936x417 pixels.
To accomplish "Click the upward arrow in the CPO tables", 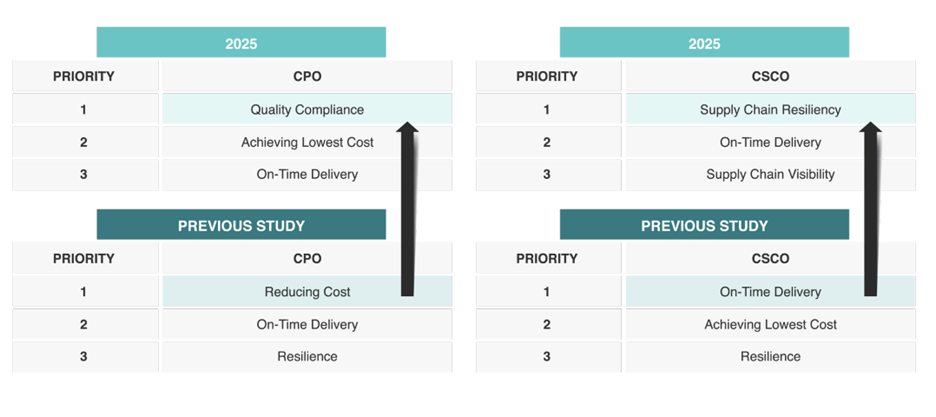I will [407, 210].
